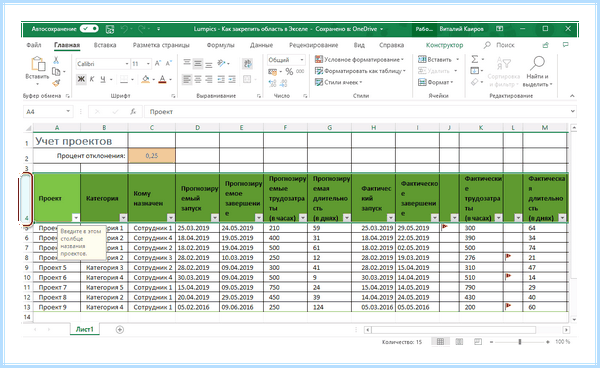This screenshot has height=368, width=600.
Task: Open the Конструктор tab
Action: tap(444, 45)
